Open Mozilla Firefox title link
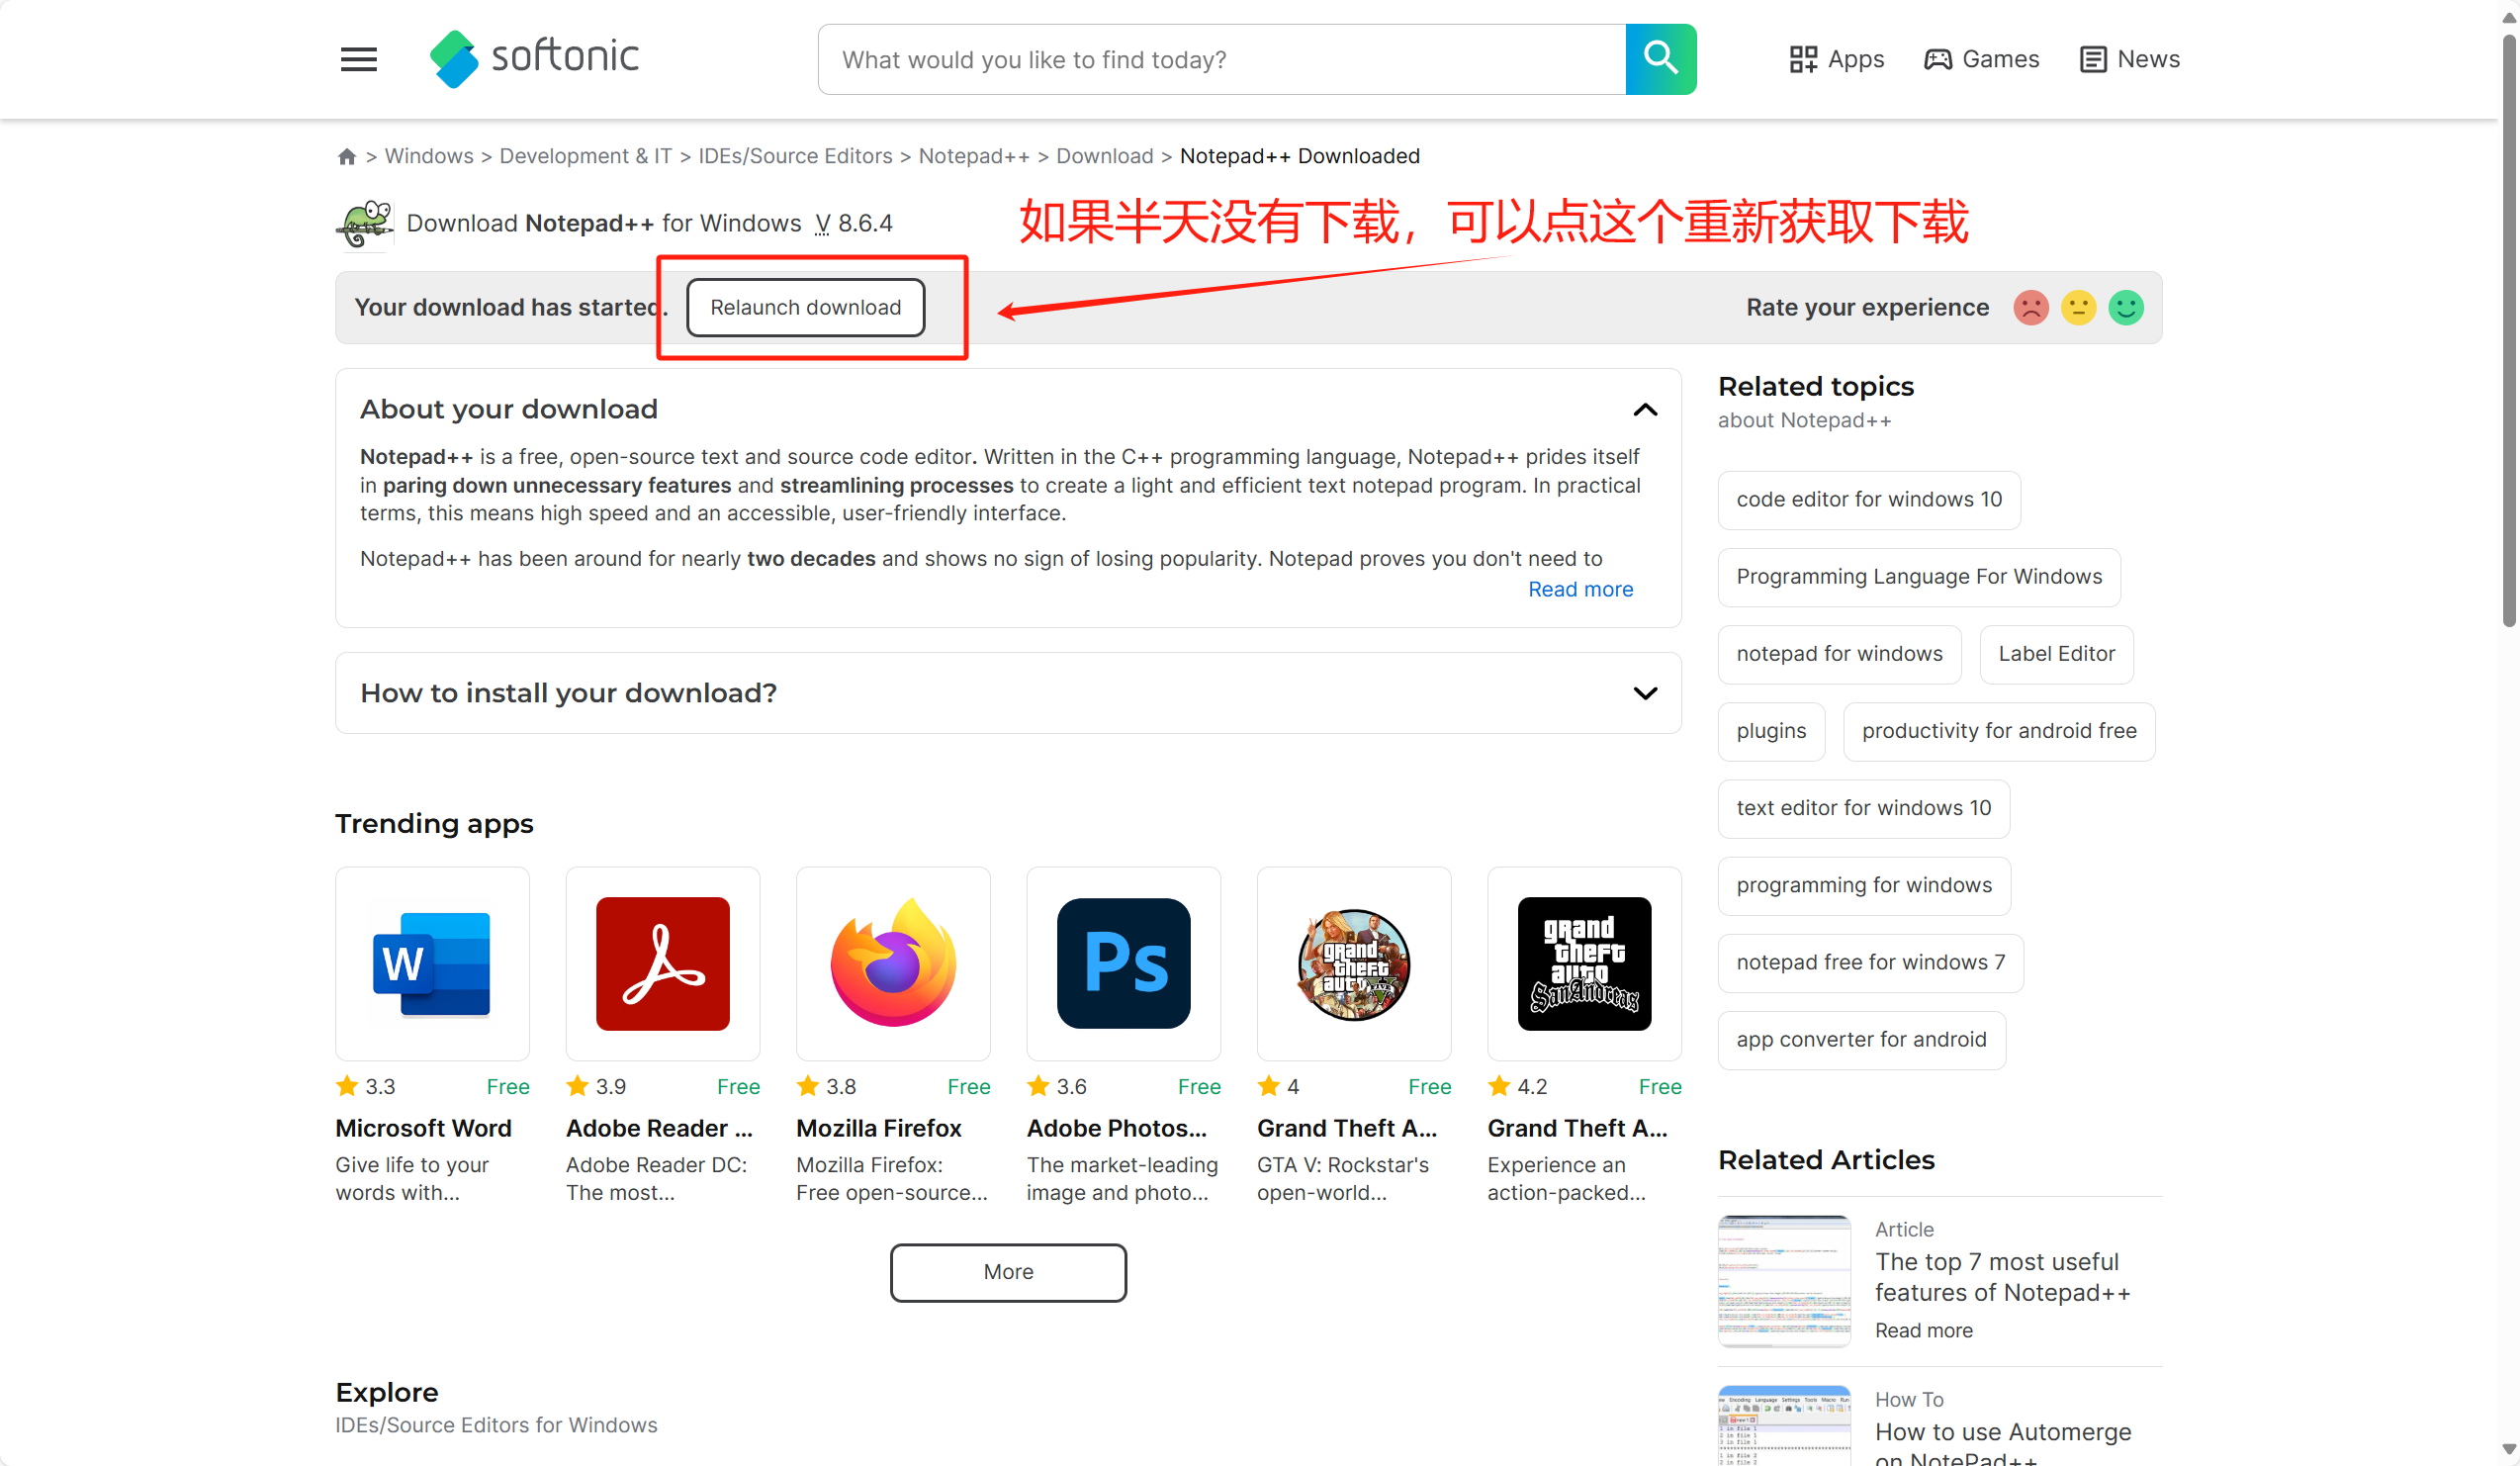The image size is (2520, 1466). click(x=878, y=1128)
